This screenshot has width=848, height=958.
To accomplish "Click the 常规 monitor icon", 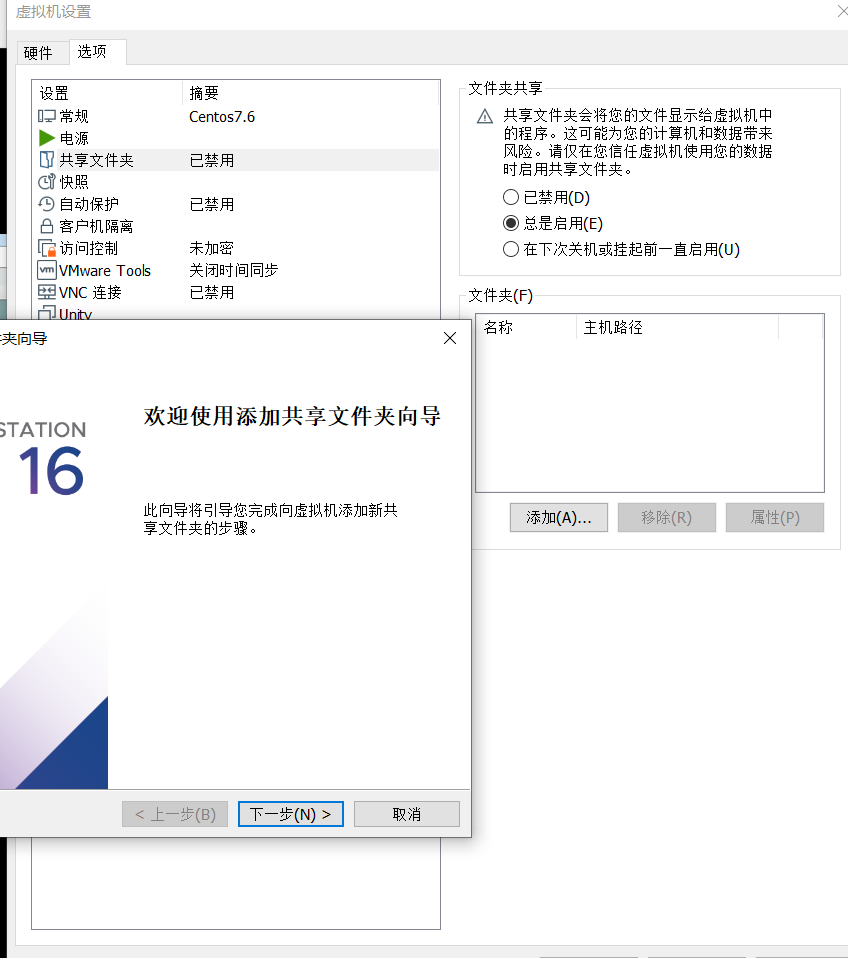I will click(46, 116).
